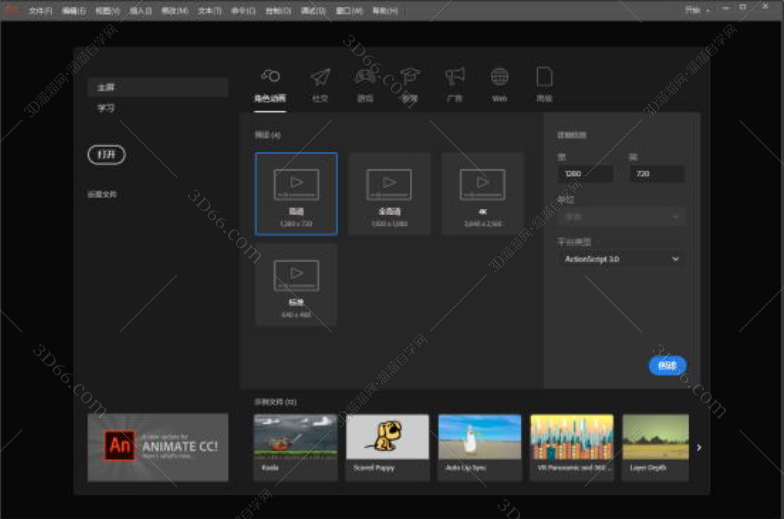Pick the Ads megaphone category icon
This screenshot has height=519, width=784.
click(455, 77)
